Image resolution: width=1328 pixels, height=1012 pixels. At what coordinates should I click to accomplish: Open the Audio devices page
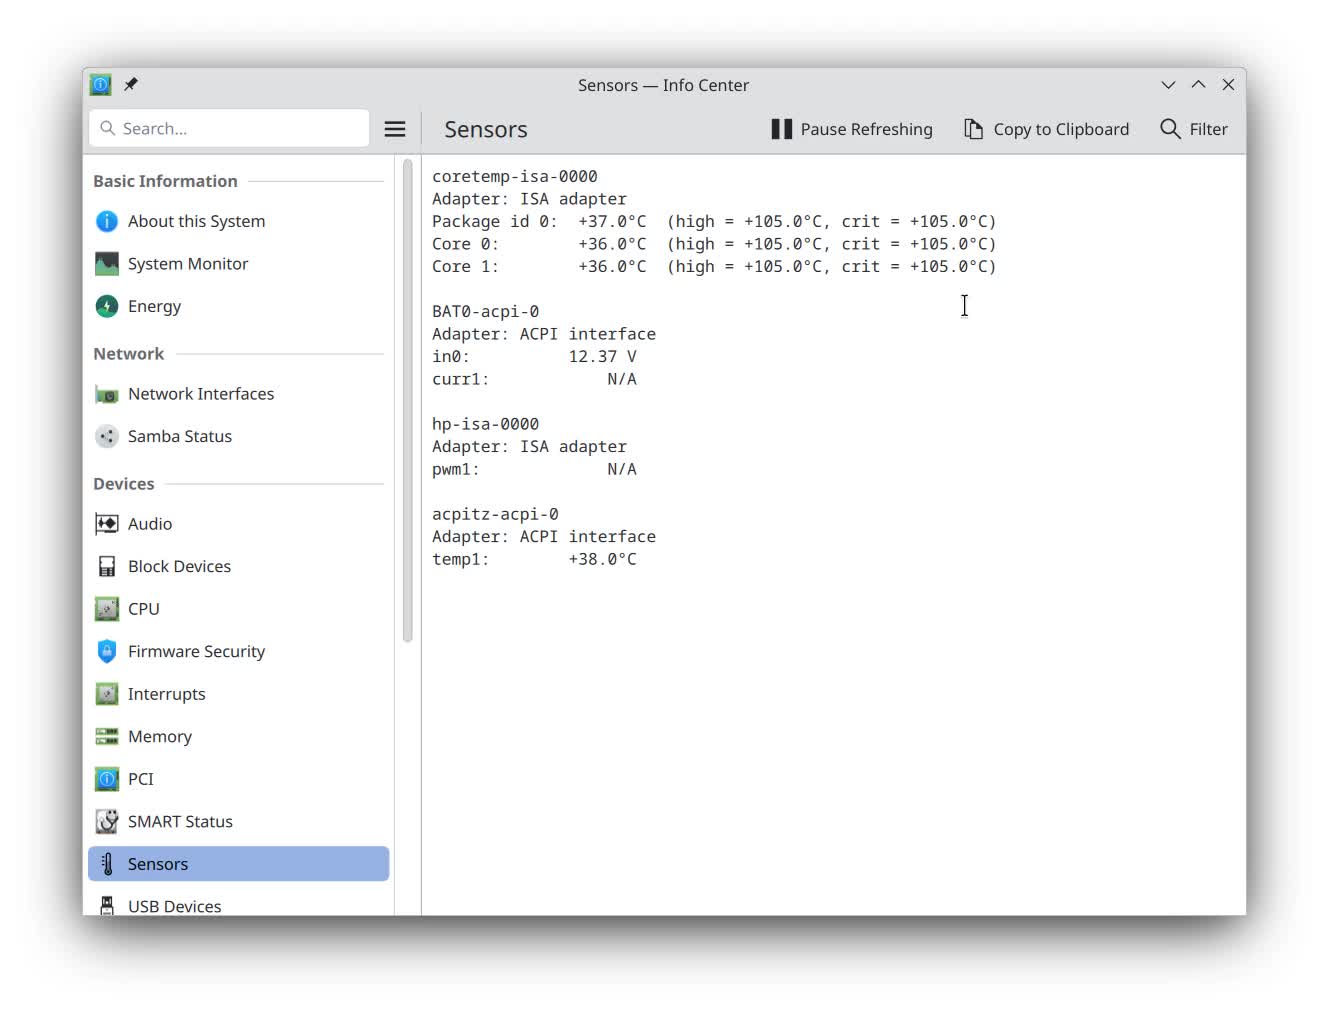coord(238,524)
